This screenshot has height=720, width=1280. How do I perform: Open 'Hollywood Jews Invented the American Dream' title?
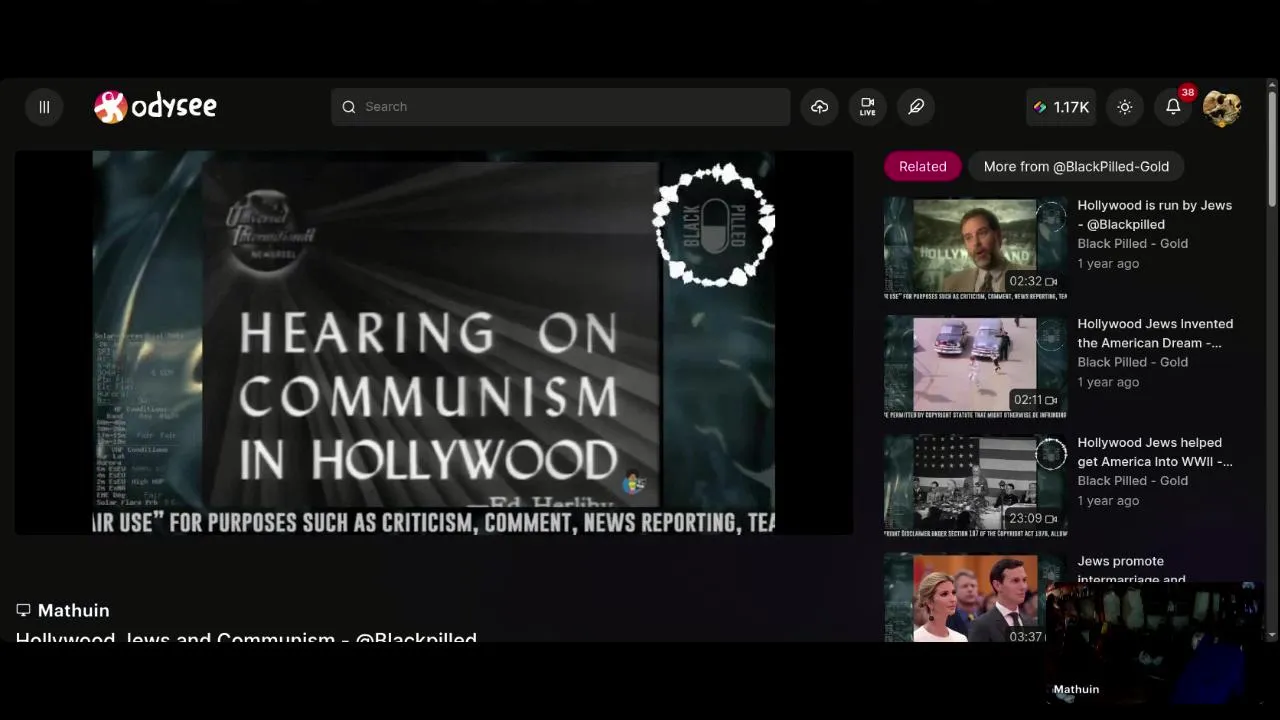(1155, 333)
